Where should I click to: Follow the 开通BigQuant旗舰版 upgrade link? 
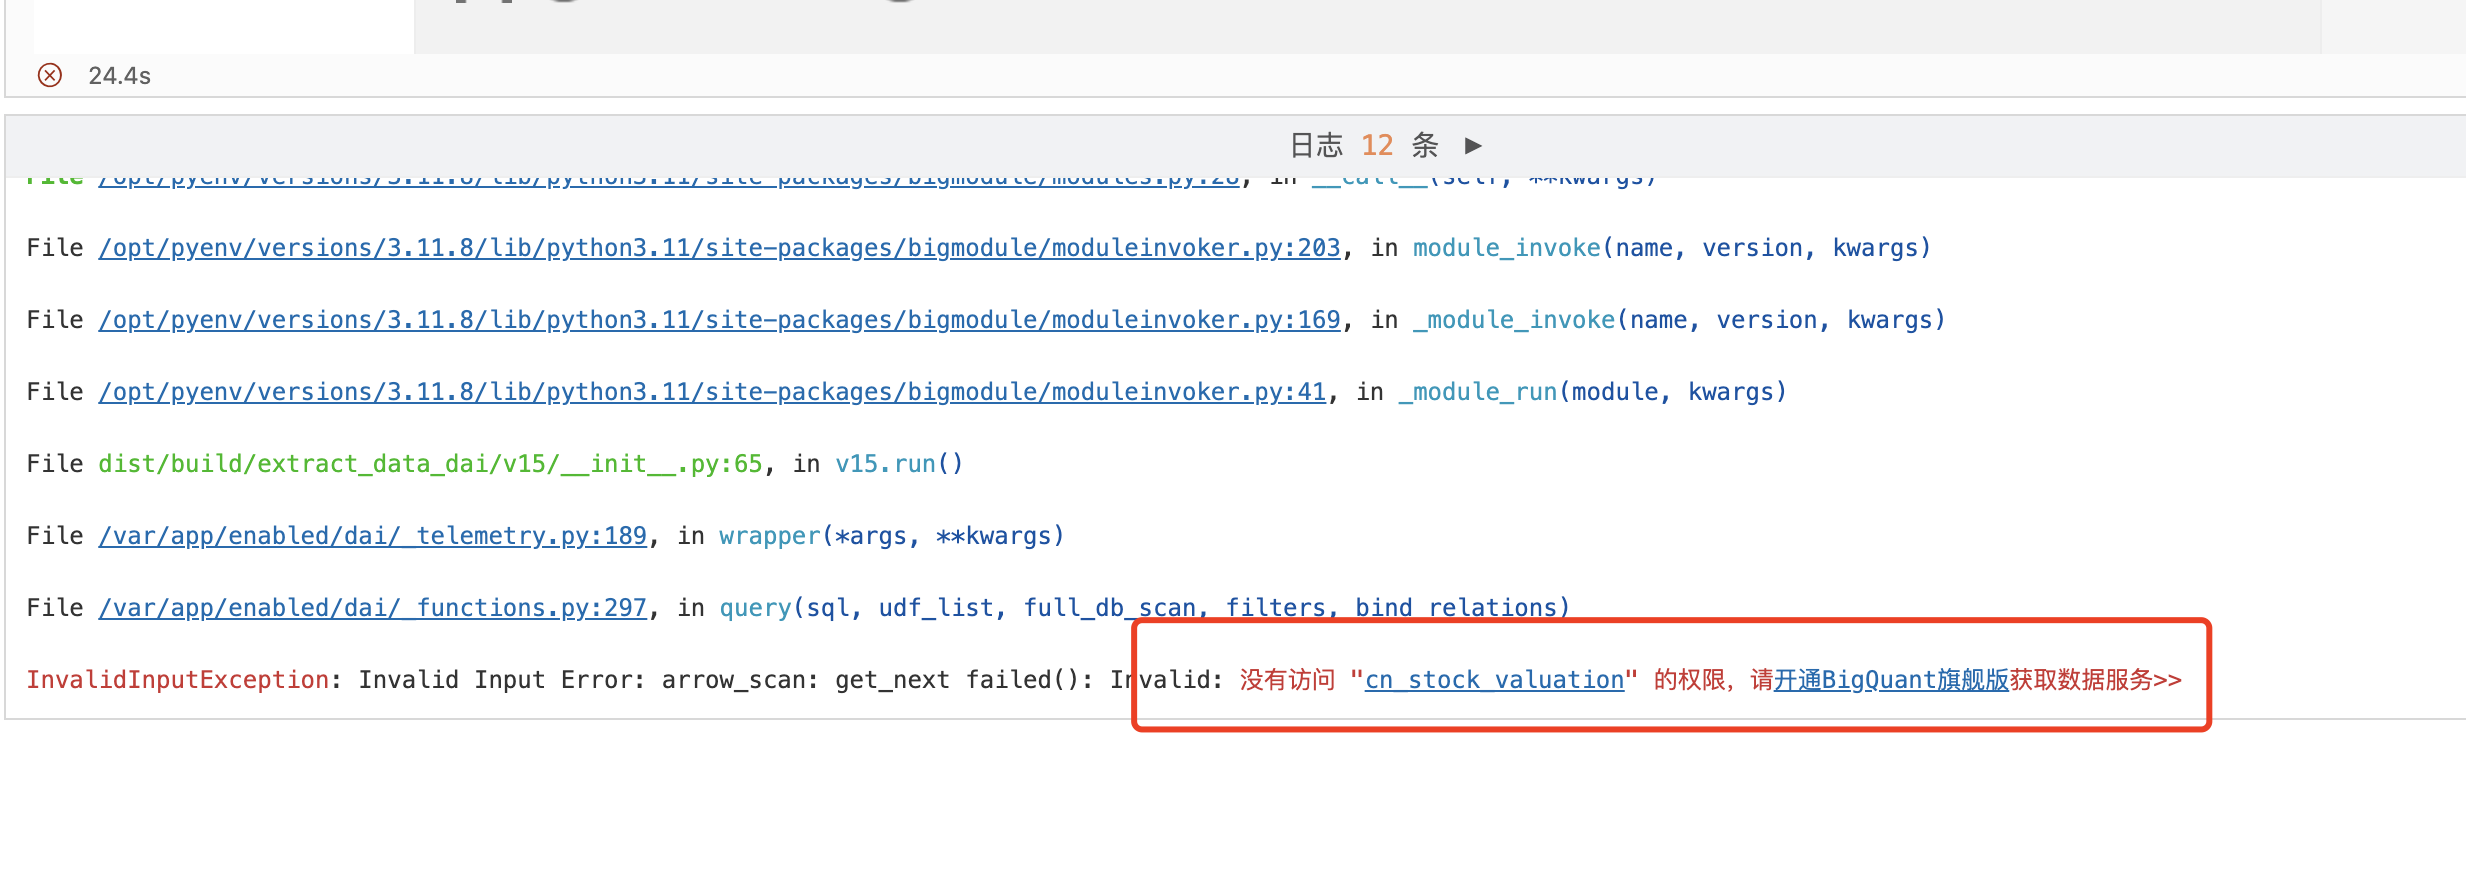[x=1891, y=680]
